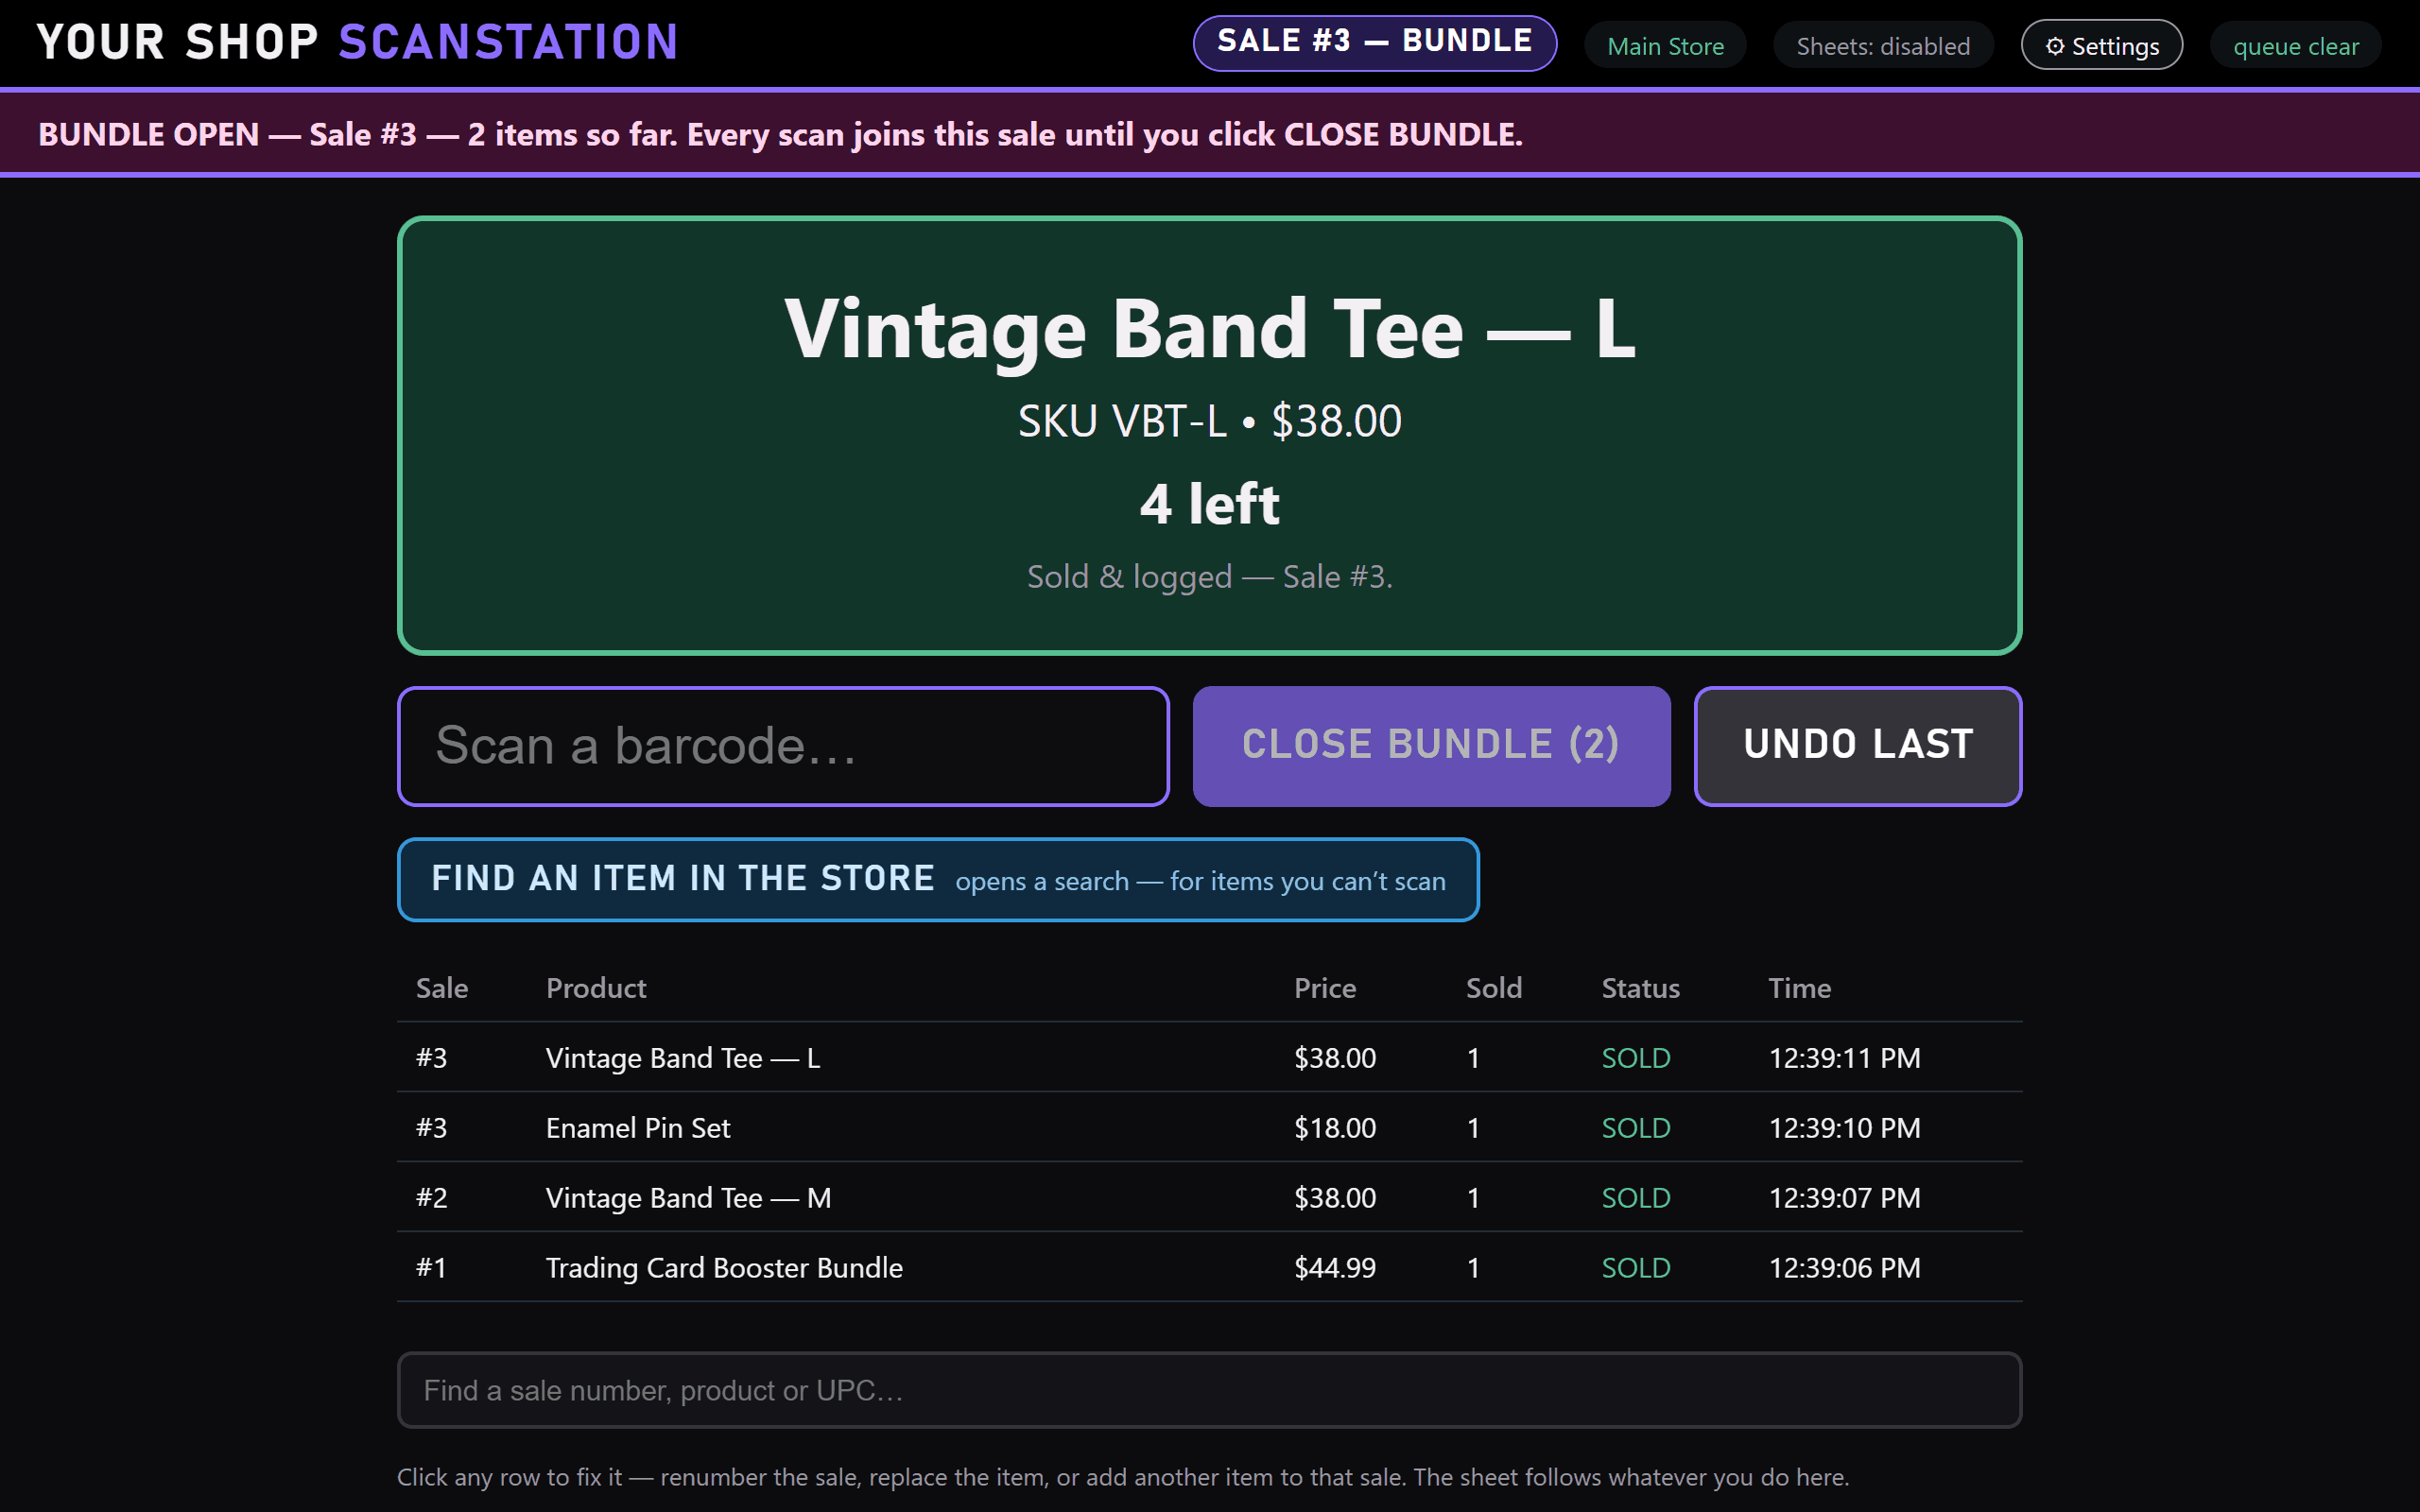This screenshot has height=1512, width=2420.
Task: Click the Sheets: disabled pill
Action: pyautogui.click(x=1883, y=46)
